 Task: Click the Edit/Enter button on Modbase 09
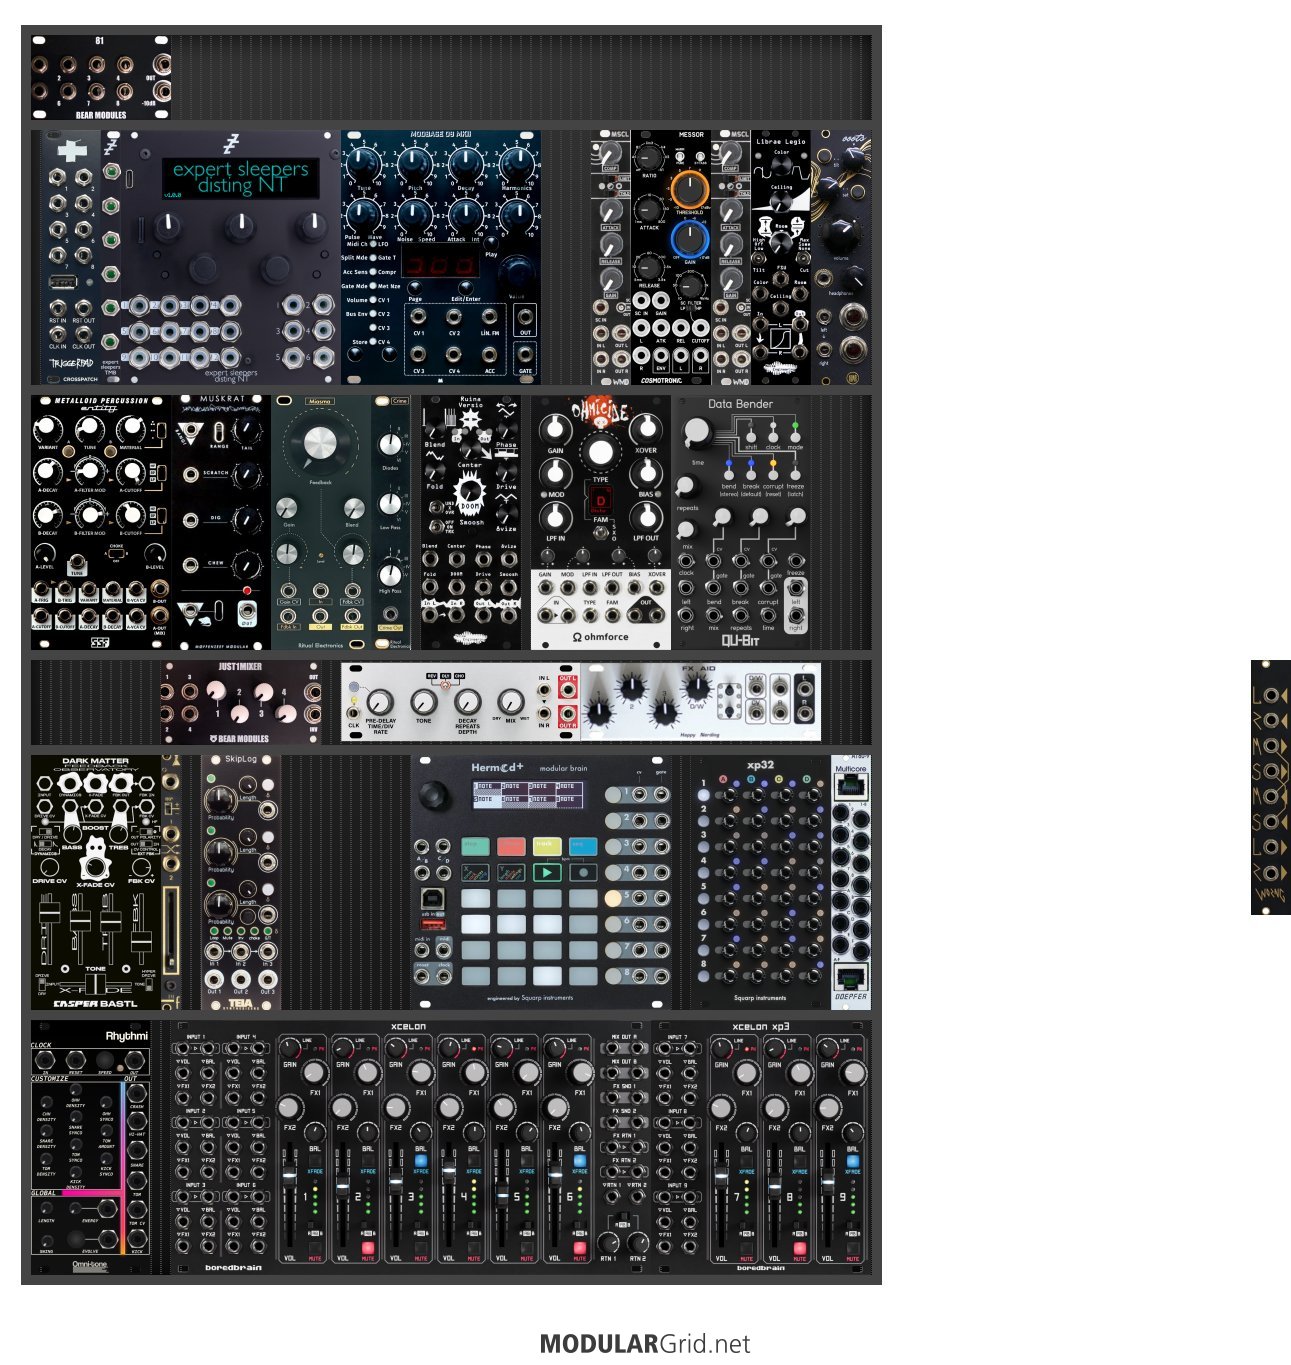[466, 286]
